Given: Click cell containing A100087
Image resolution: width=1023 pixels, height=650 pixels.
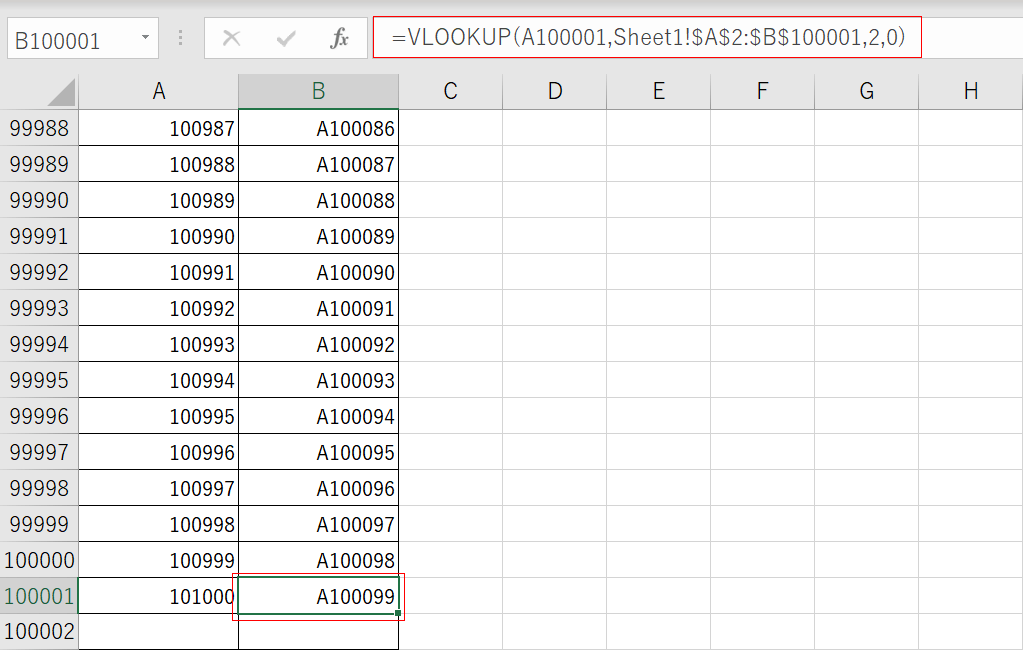Looking at the screenshot, I should point(318,164).
